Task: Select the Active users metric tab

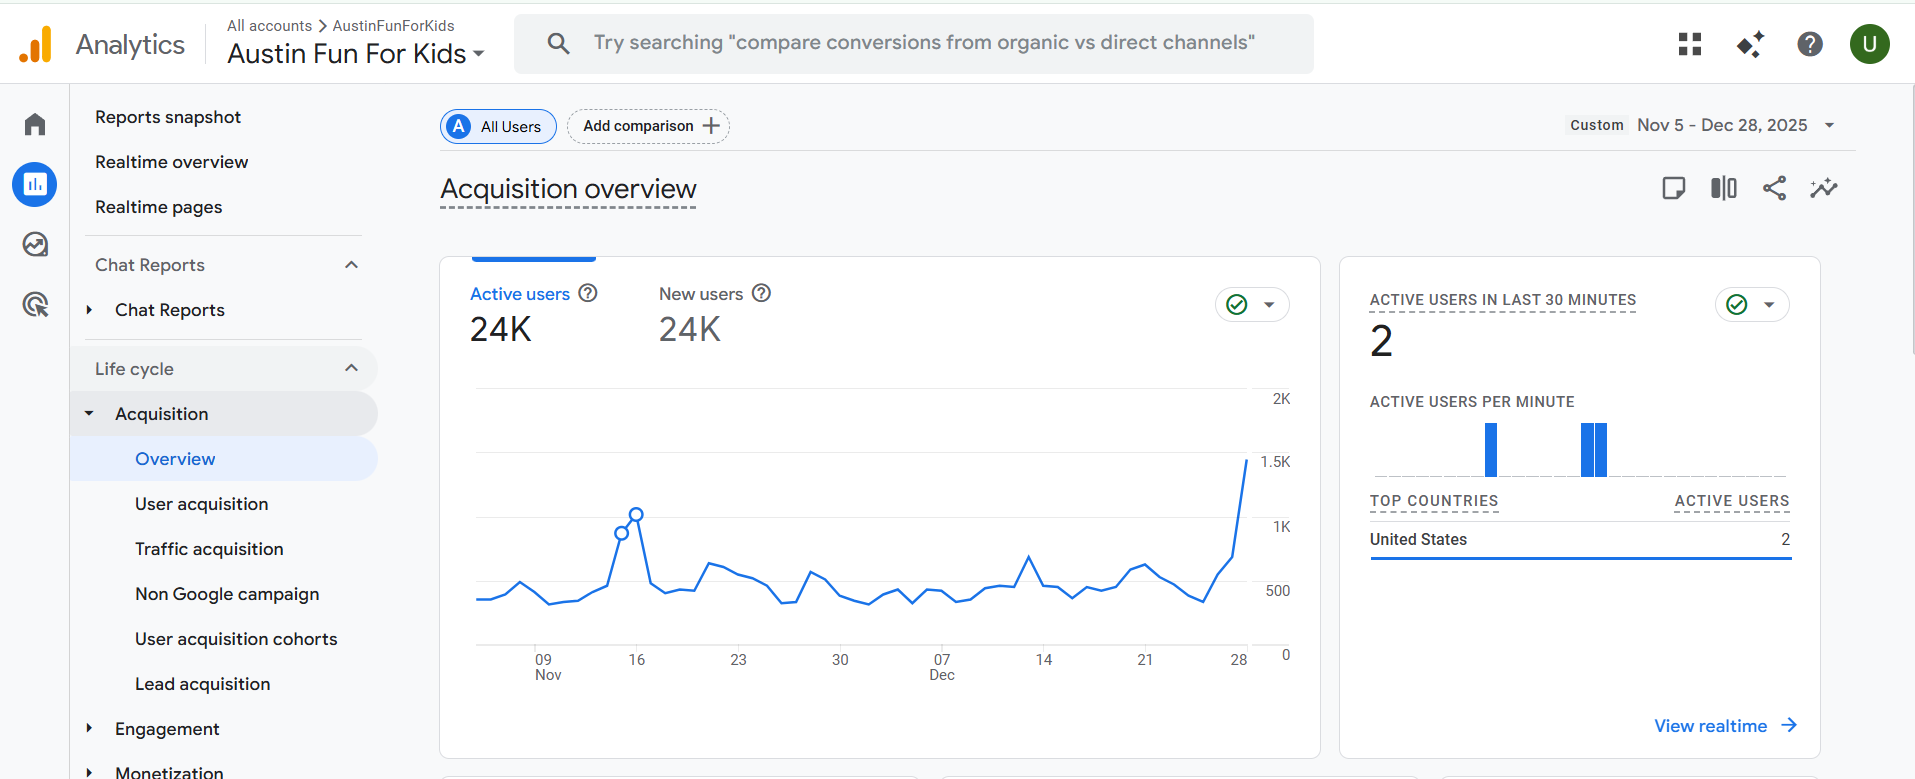Action: coord(533,314)
